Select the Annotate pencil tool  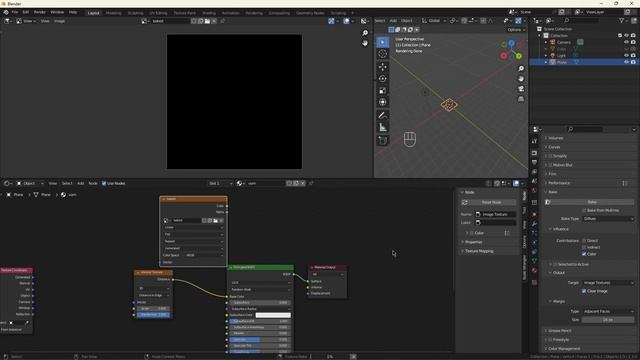pos(382,116)
